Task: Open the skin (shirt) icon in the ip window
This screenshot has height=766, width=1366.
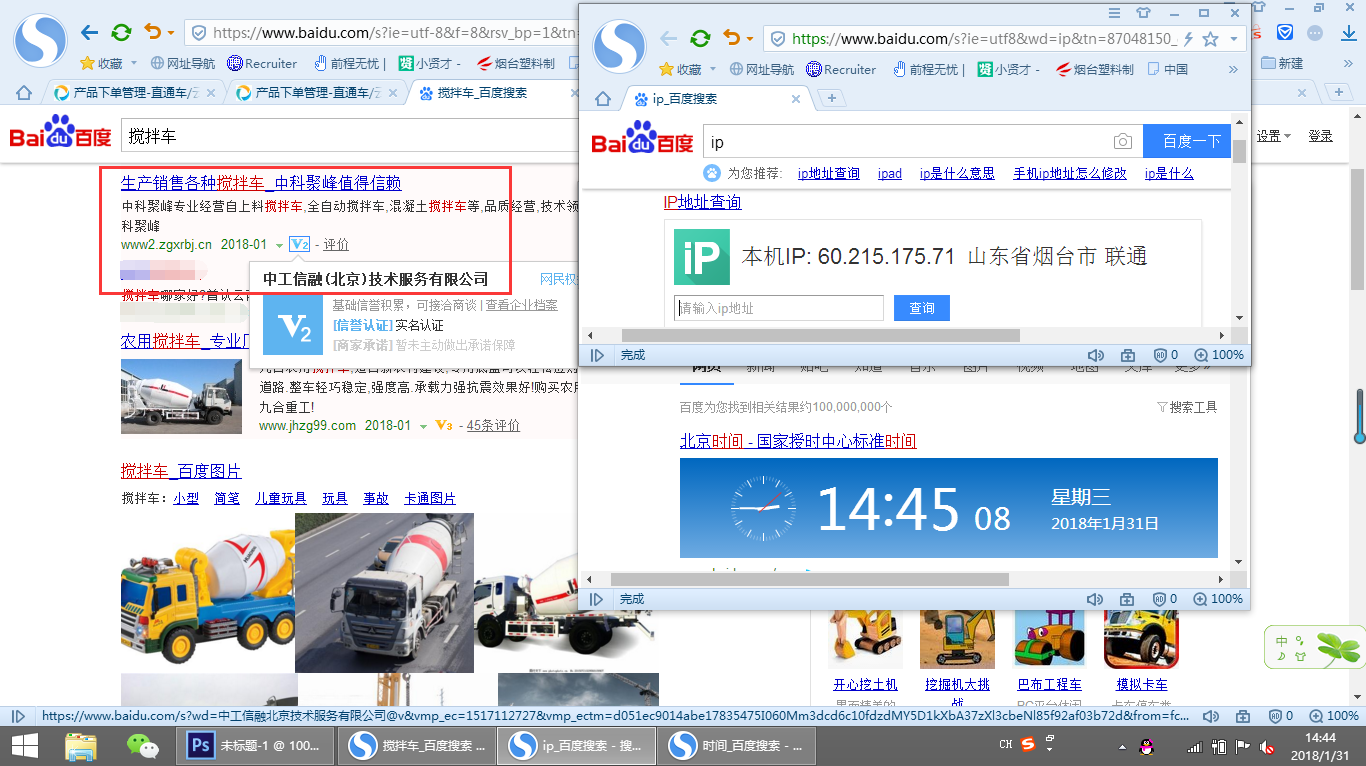Action: [x=1144, y=13]
